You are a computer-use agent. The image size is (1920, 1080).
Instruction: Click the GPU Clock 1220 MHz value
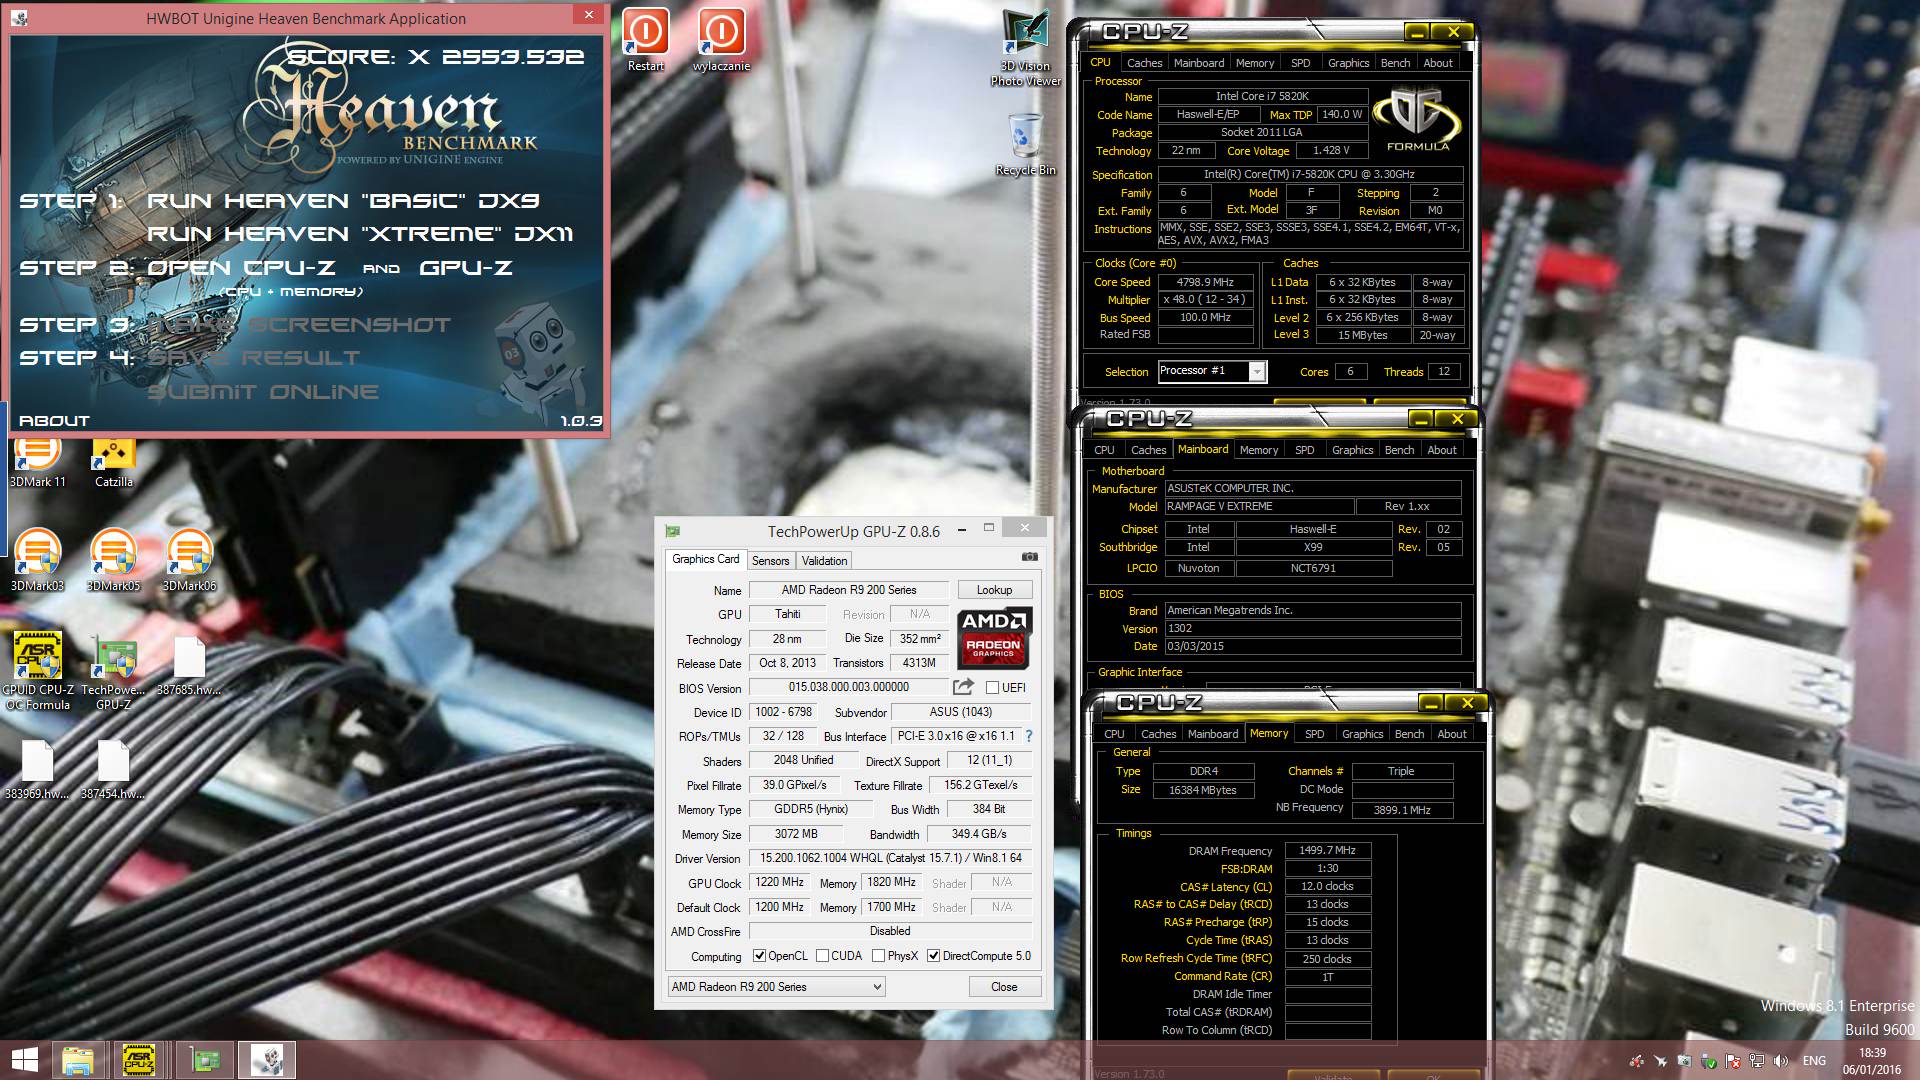780,882
